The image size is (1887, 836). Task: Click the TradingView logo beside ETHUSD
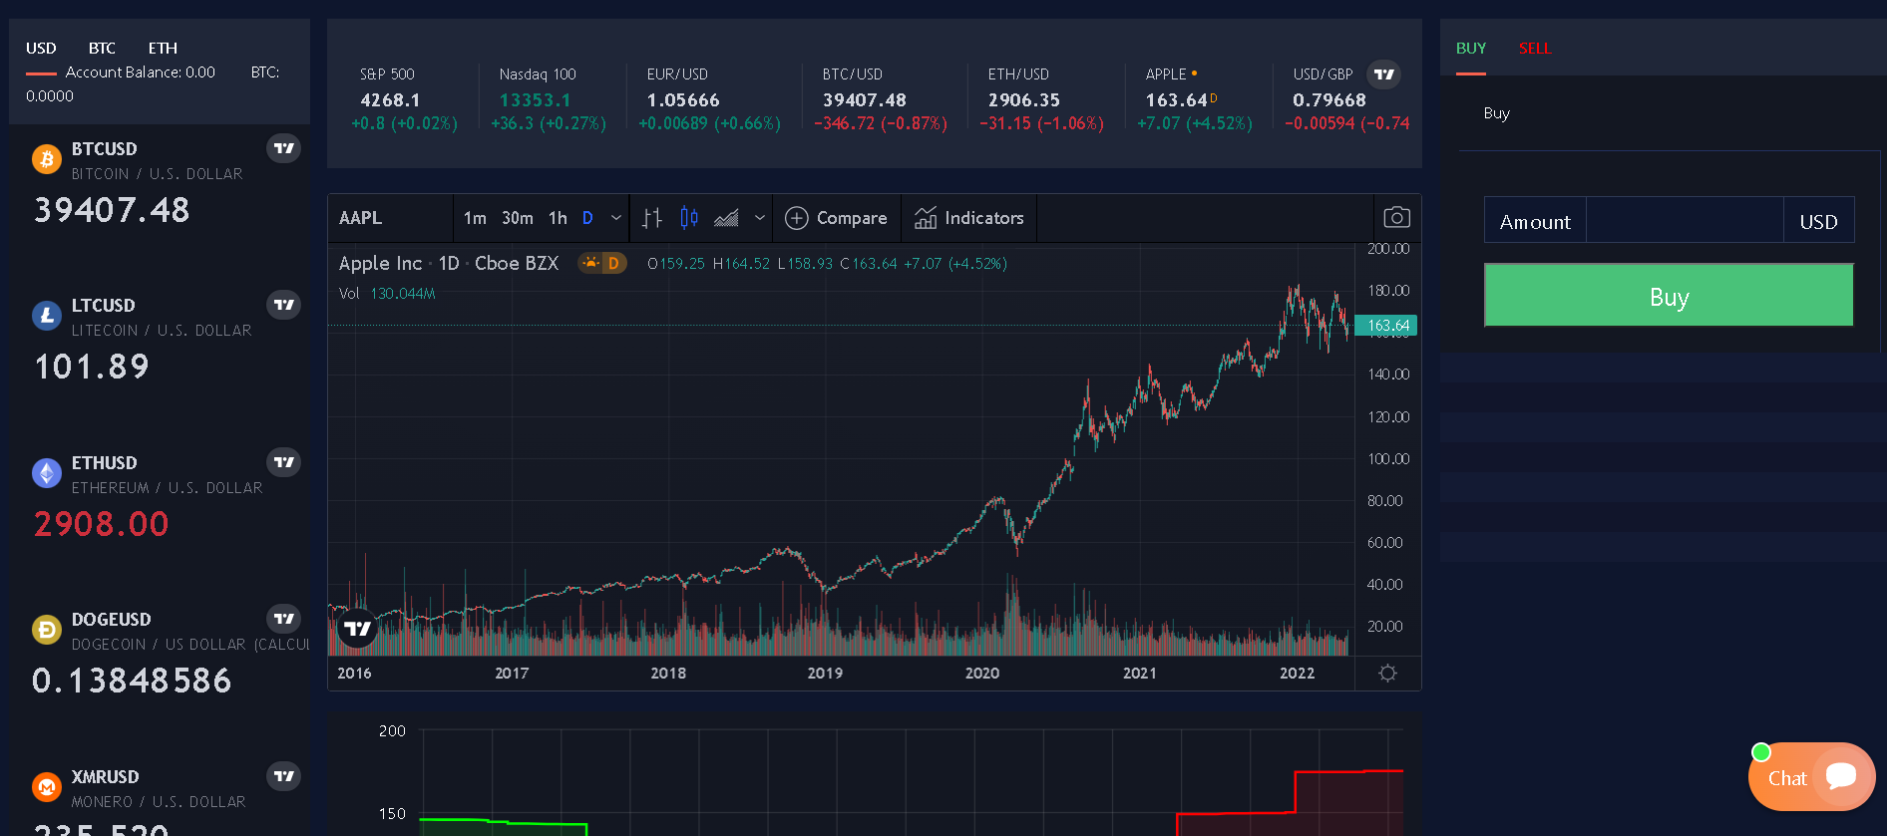point(284,462)
